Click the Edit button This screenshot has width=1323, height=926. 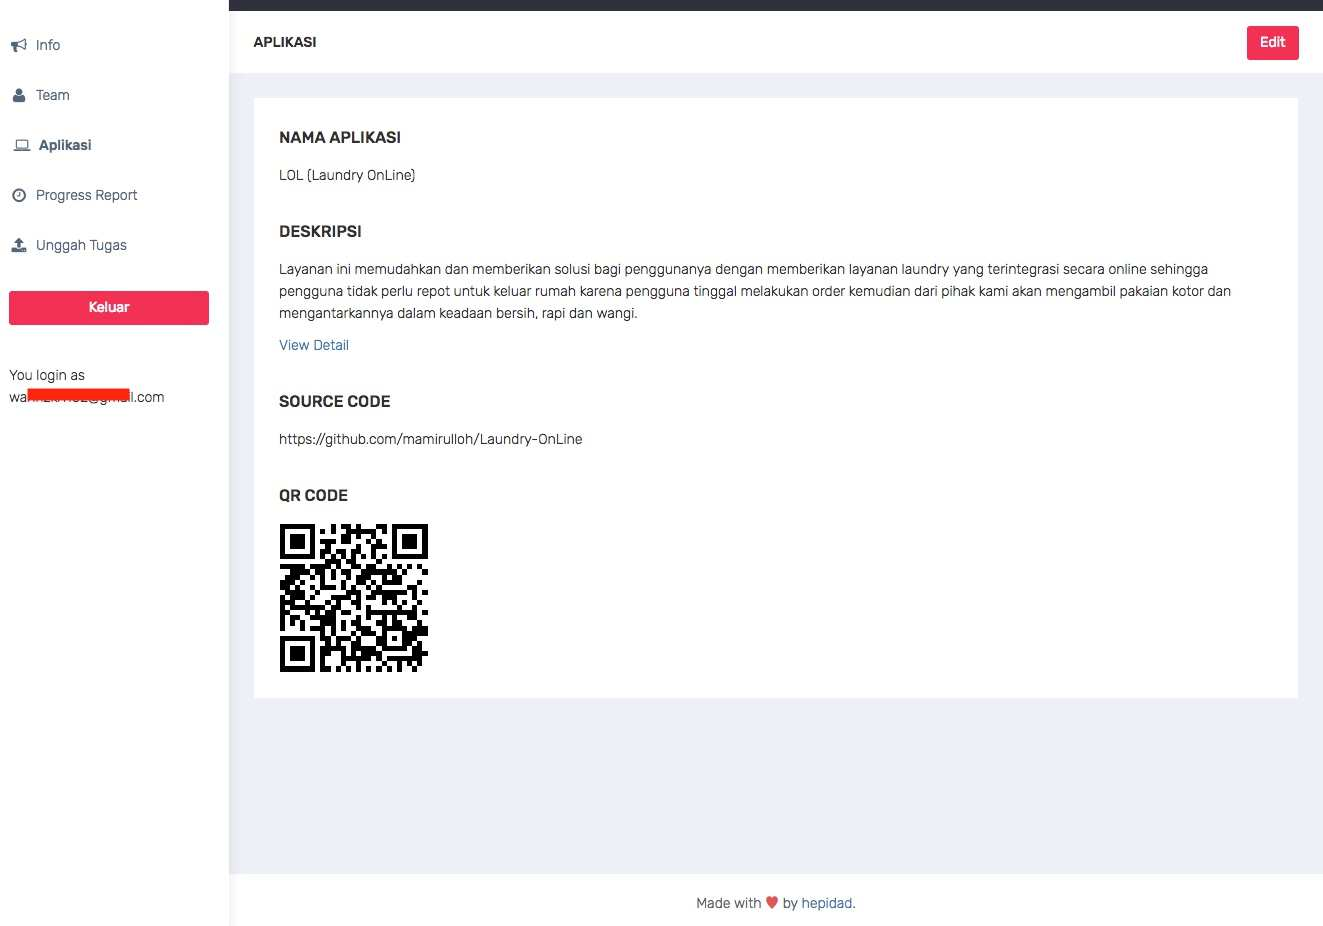[x=1272, y=42]
